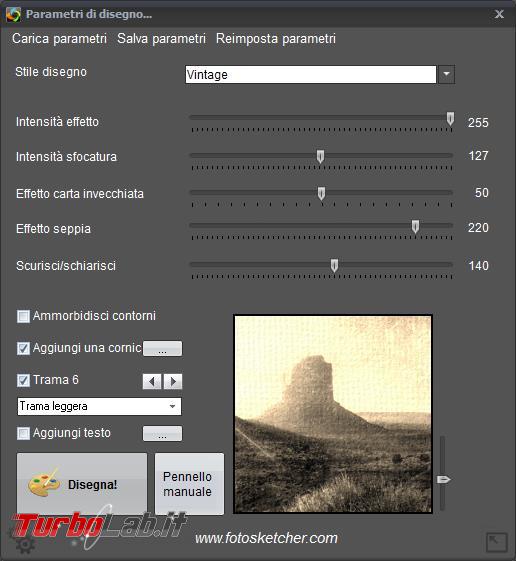The height and width of the screenshot is (561, 516).
Task: Open text options button next to Aggiungi testo
Action: pos(162,434)
